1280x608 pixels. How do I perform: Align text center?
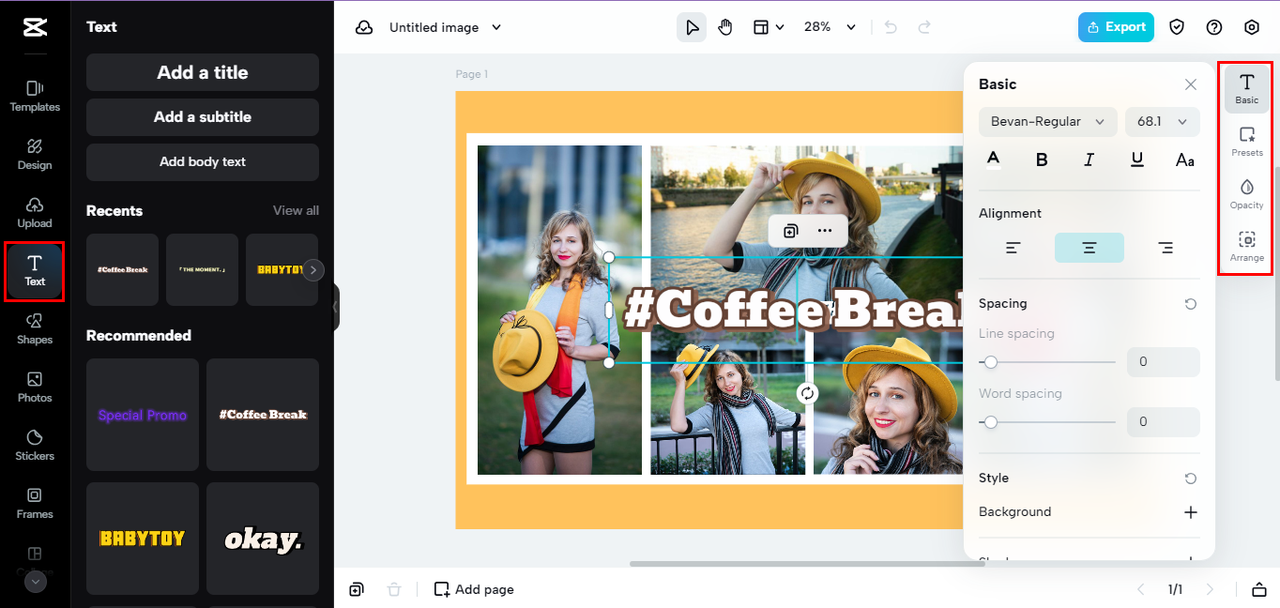point(1089,248)
